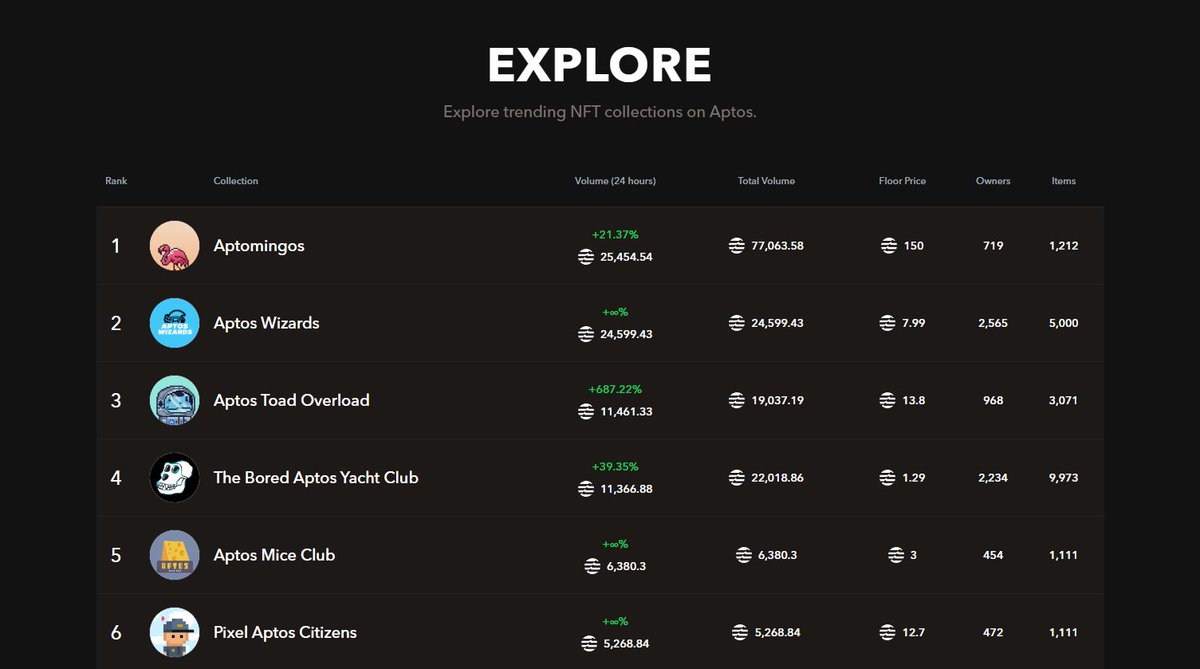Image resolution: width=1200 pixels, height=669 pixels.
Task: Click Aptos coin icon beside floor price 150
Action: point(888,245)
